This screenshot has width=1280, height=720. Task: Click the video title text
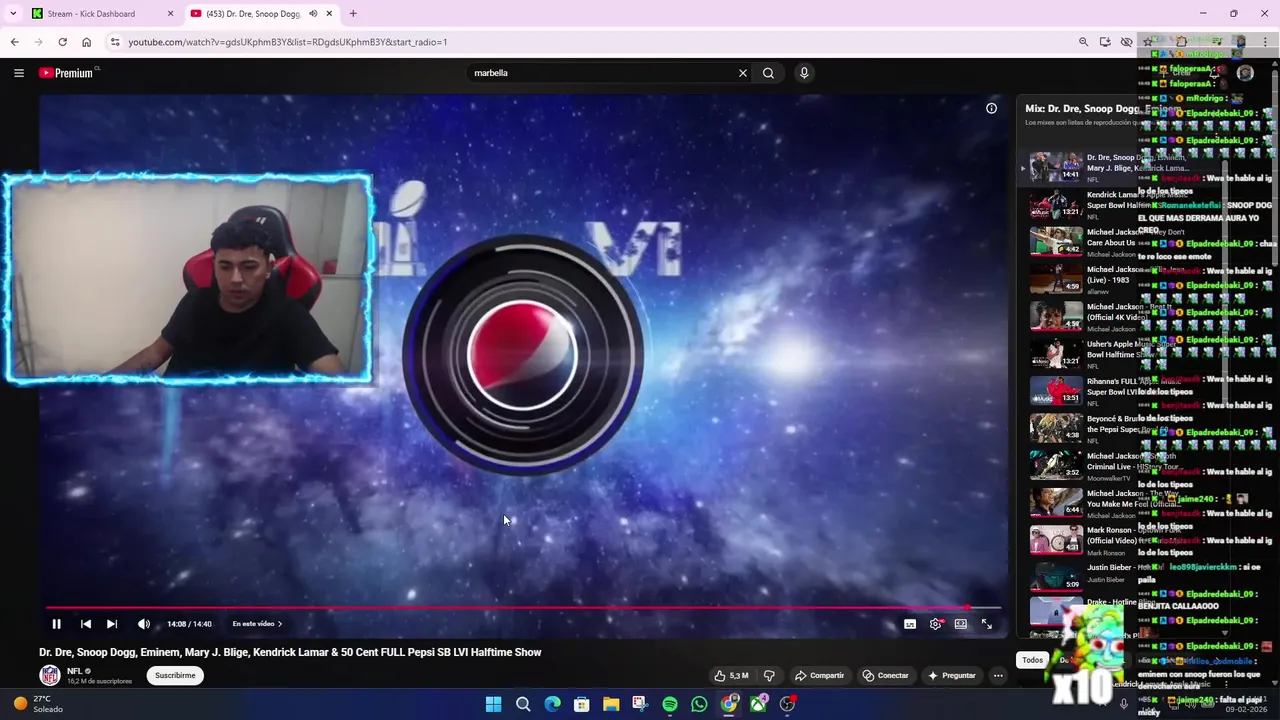(290, 652)
